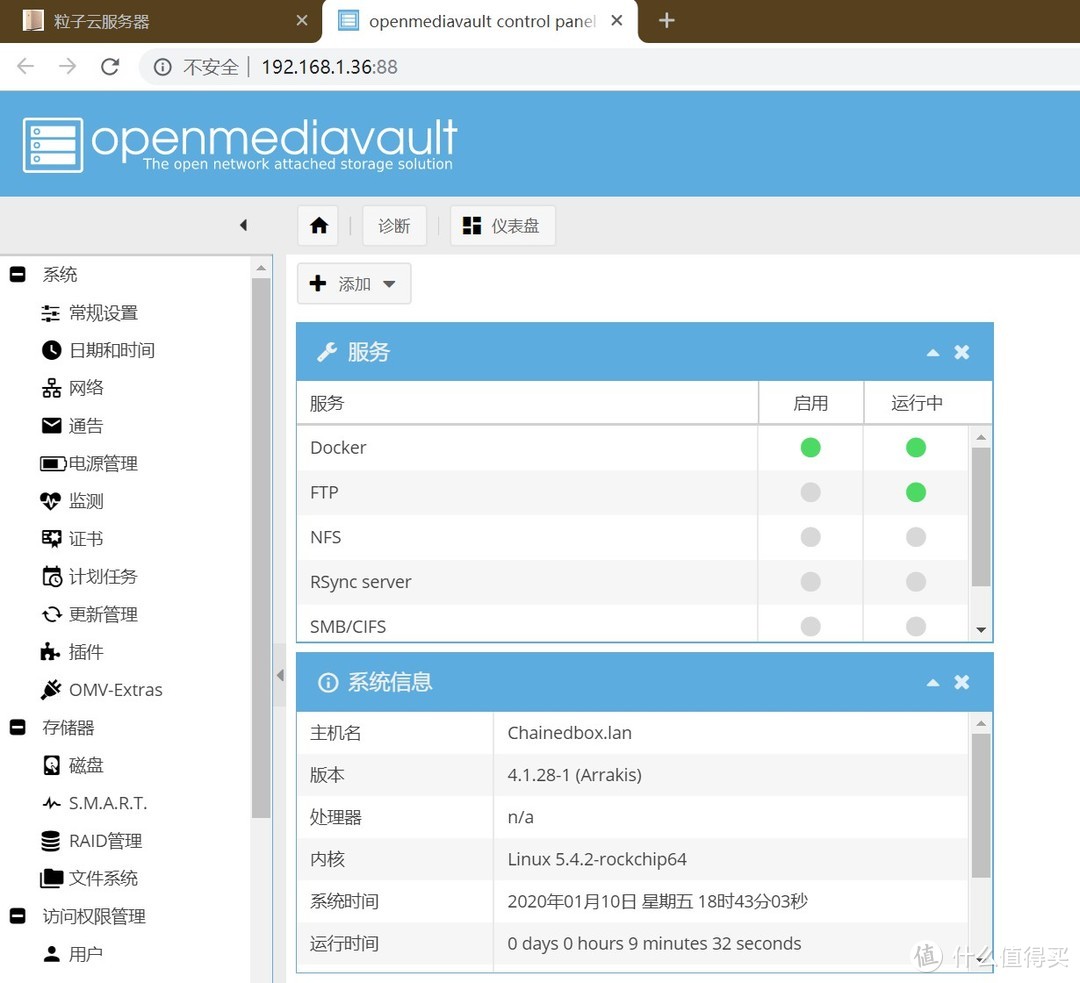The image size is (1080, 983).
Task: Open 更新管理 refresh icon
Action: point(52,614)
